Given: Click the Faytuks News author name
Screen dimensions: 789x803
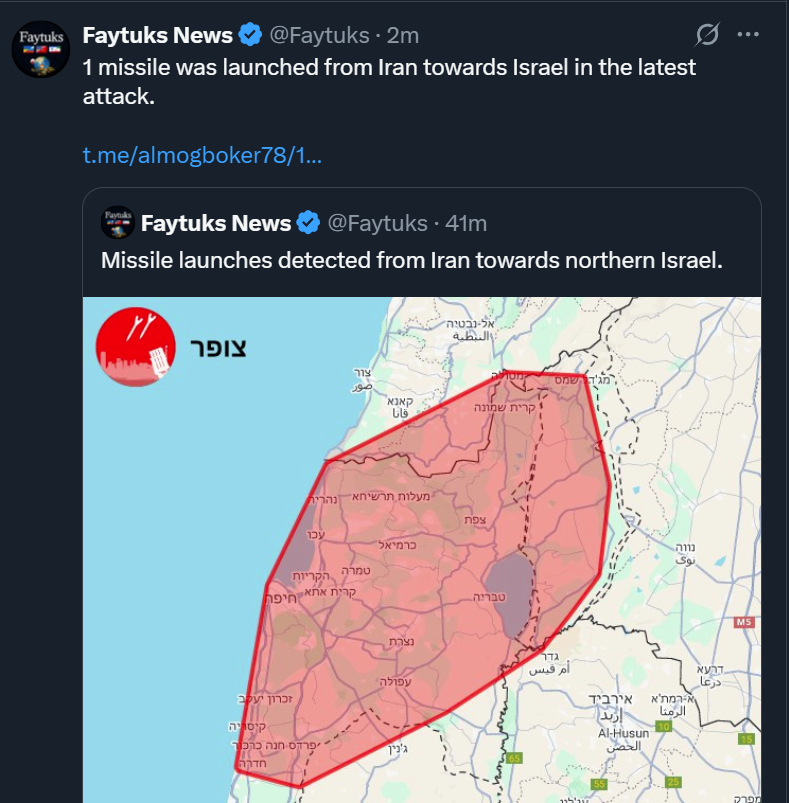Looking at the screenshot, I should tap(158, 35).
